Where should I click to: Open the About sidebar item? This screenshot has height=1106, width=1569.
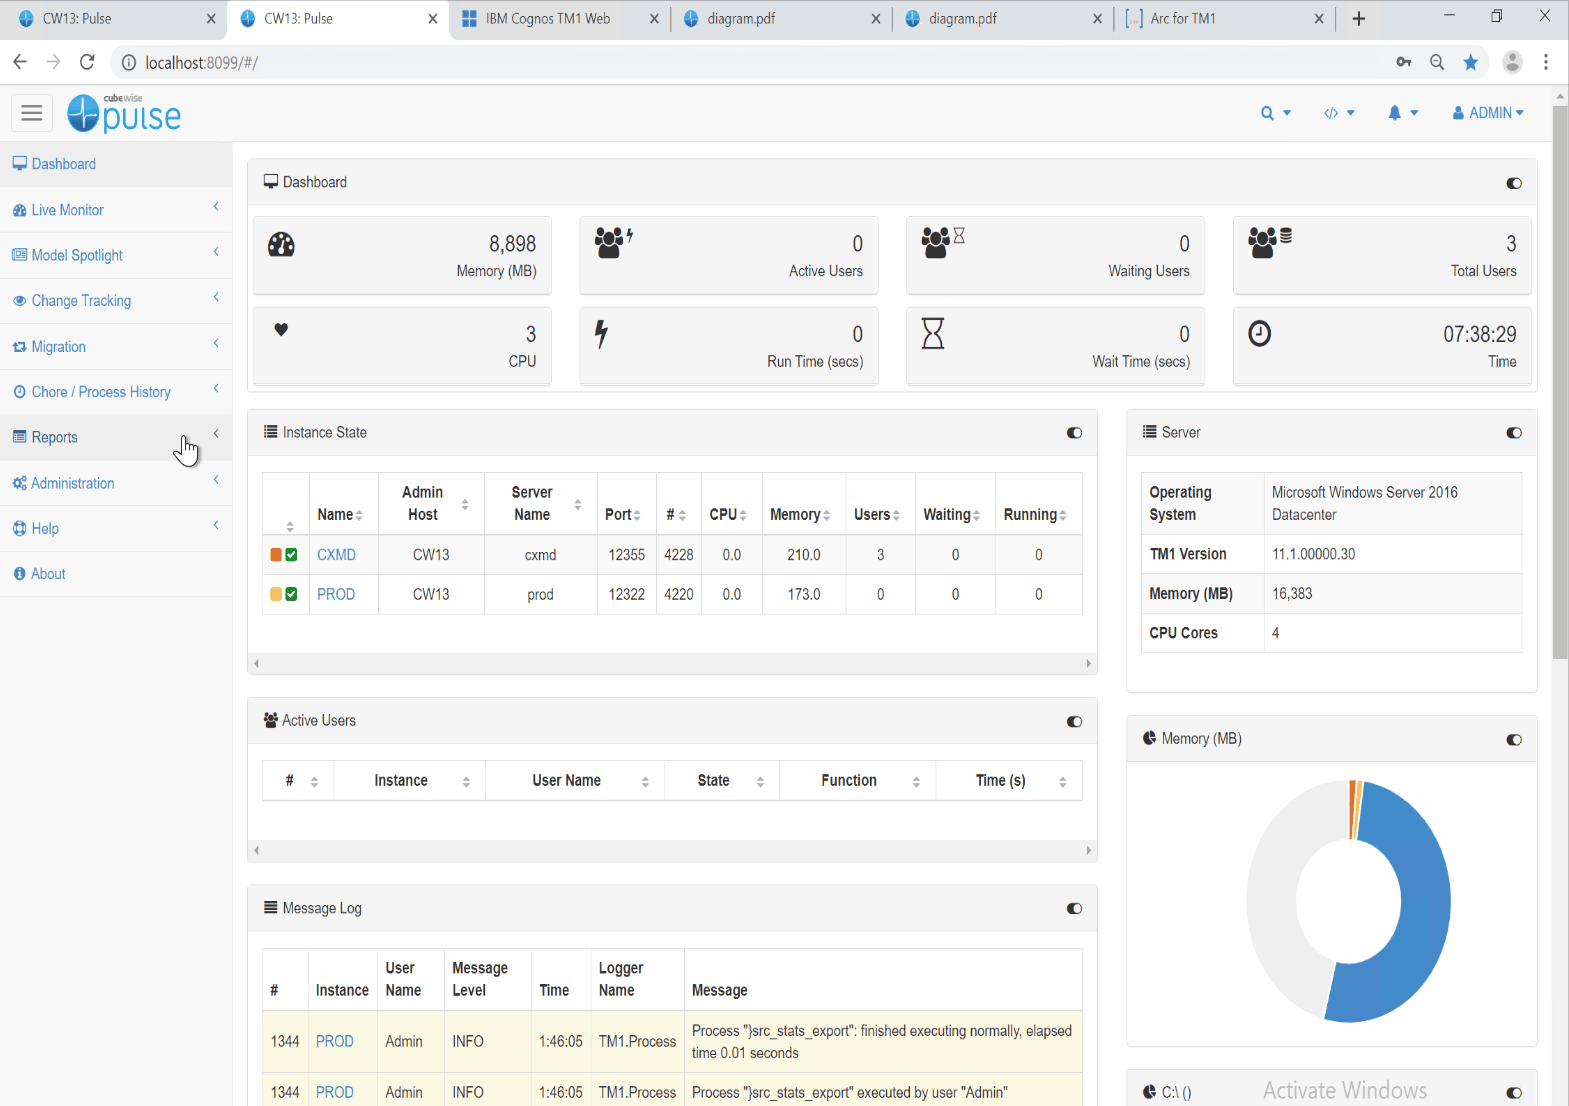pos(48,574)
